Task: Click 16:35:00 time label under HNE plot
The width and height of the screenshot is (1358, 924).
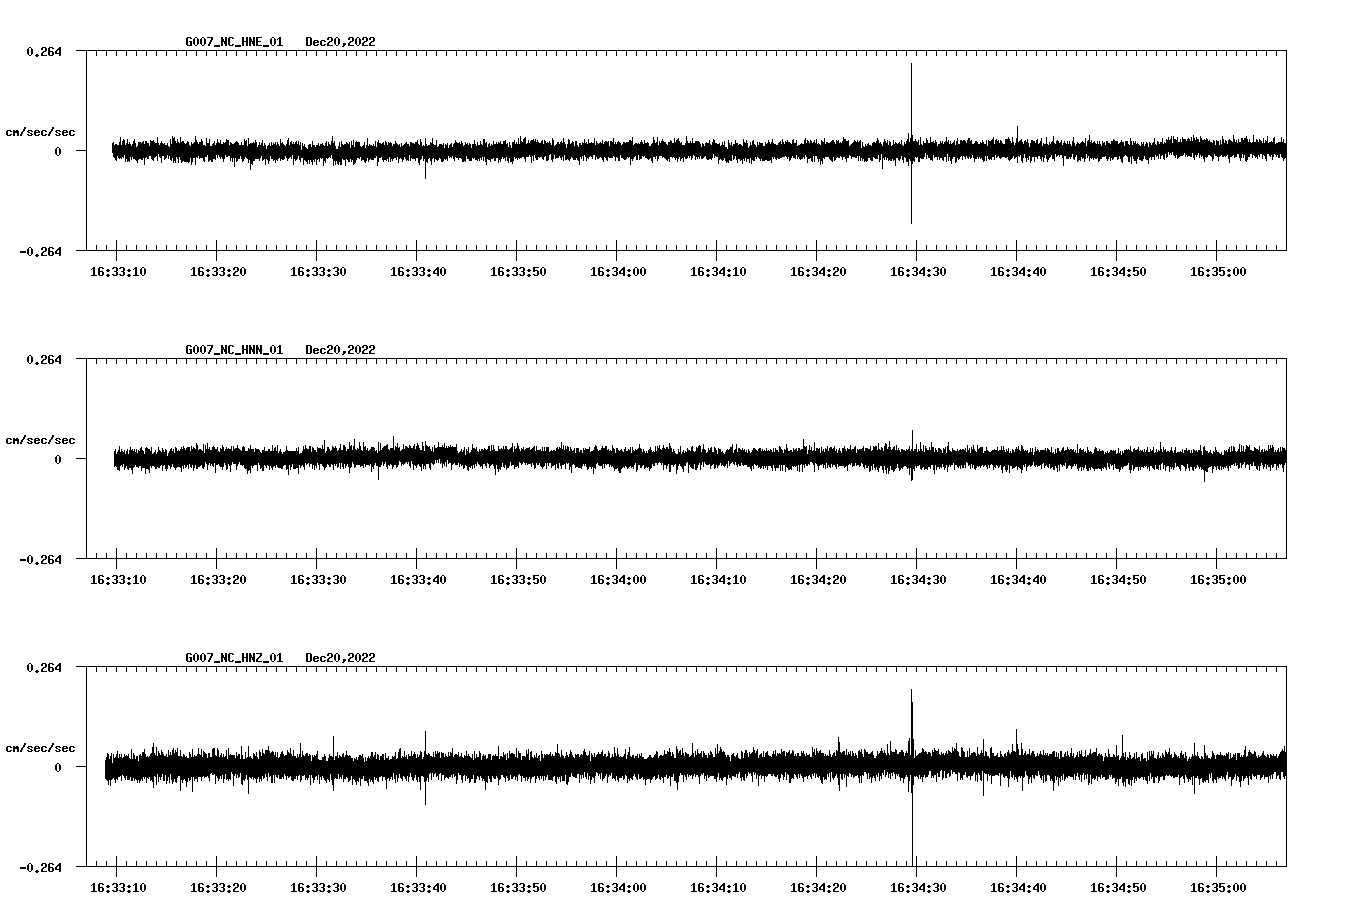Action: (x=1218, y=272)
